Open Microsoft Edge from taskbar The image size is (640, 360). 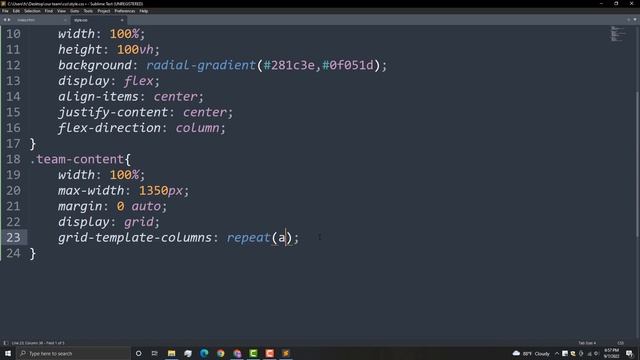click(x=204, y=353)
